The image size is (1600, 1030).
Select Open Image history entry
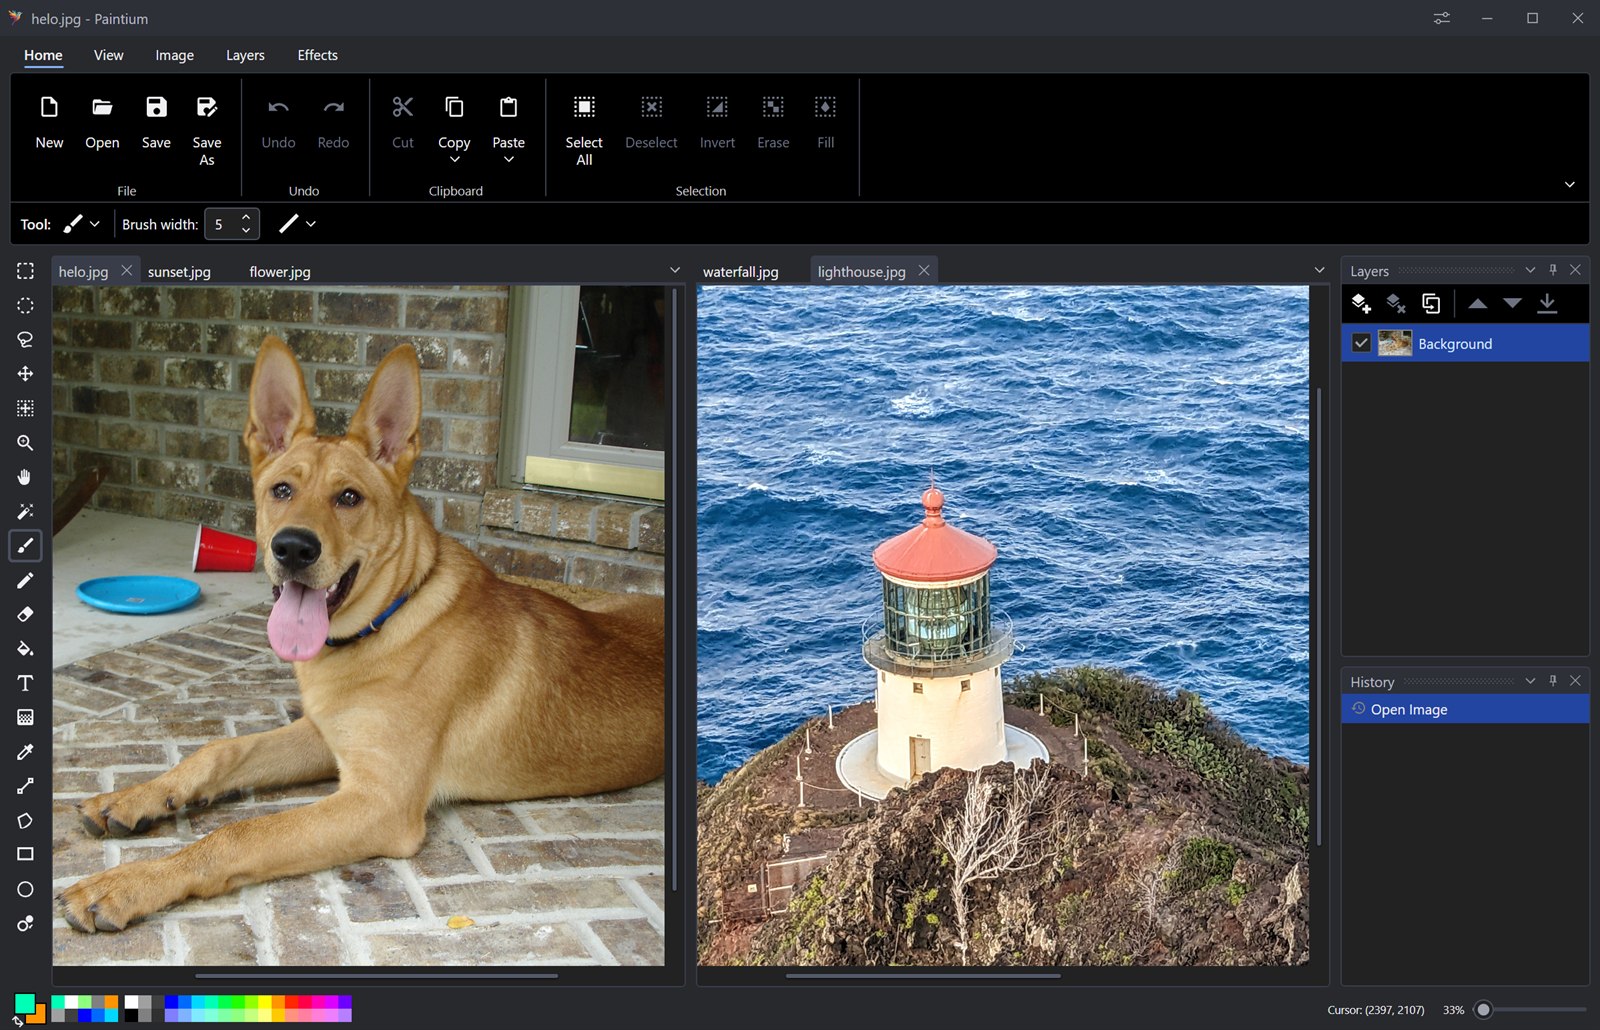(1465, 709)
